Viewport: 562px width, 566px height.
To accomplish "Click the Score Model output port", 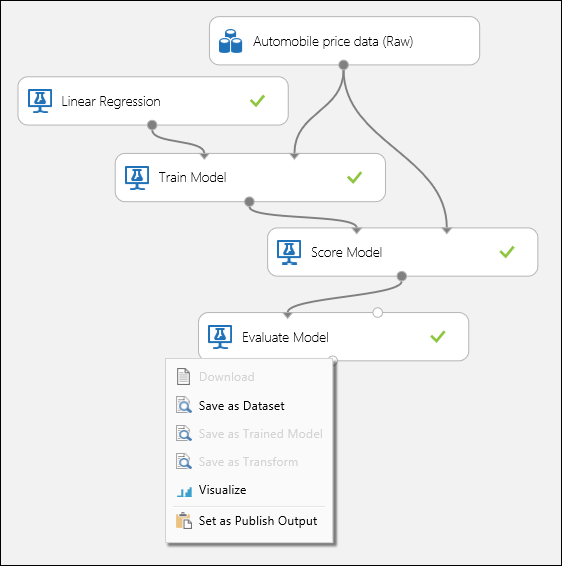I will 401,277.
